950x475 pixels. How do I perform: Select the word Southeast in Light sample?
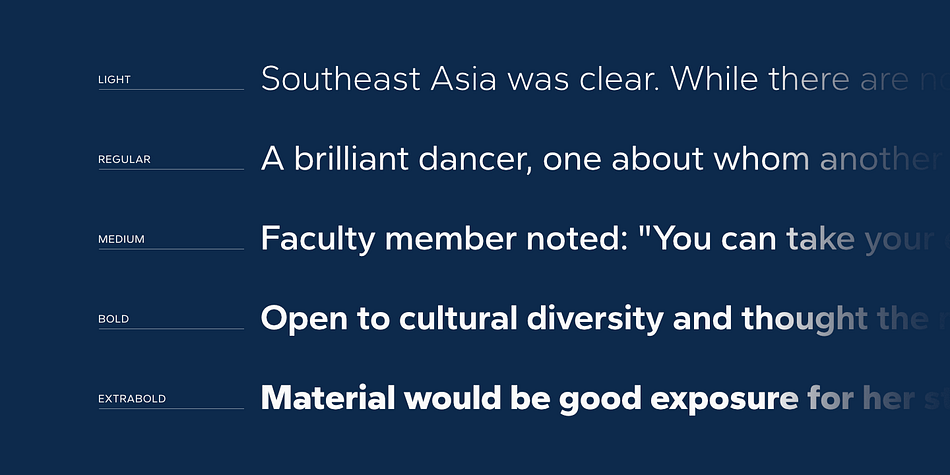[340, 79]
